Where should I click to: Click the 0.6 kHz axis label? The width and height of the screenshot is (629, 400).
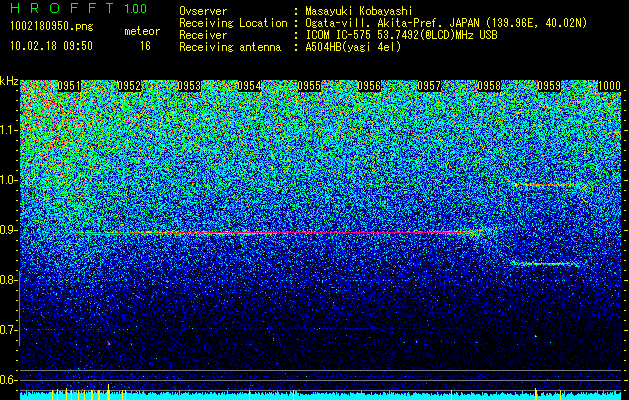click(9, 380)
